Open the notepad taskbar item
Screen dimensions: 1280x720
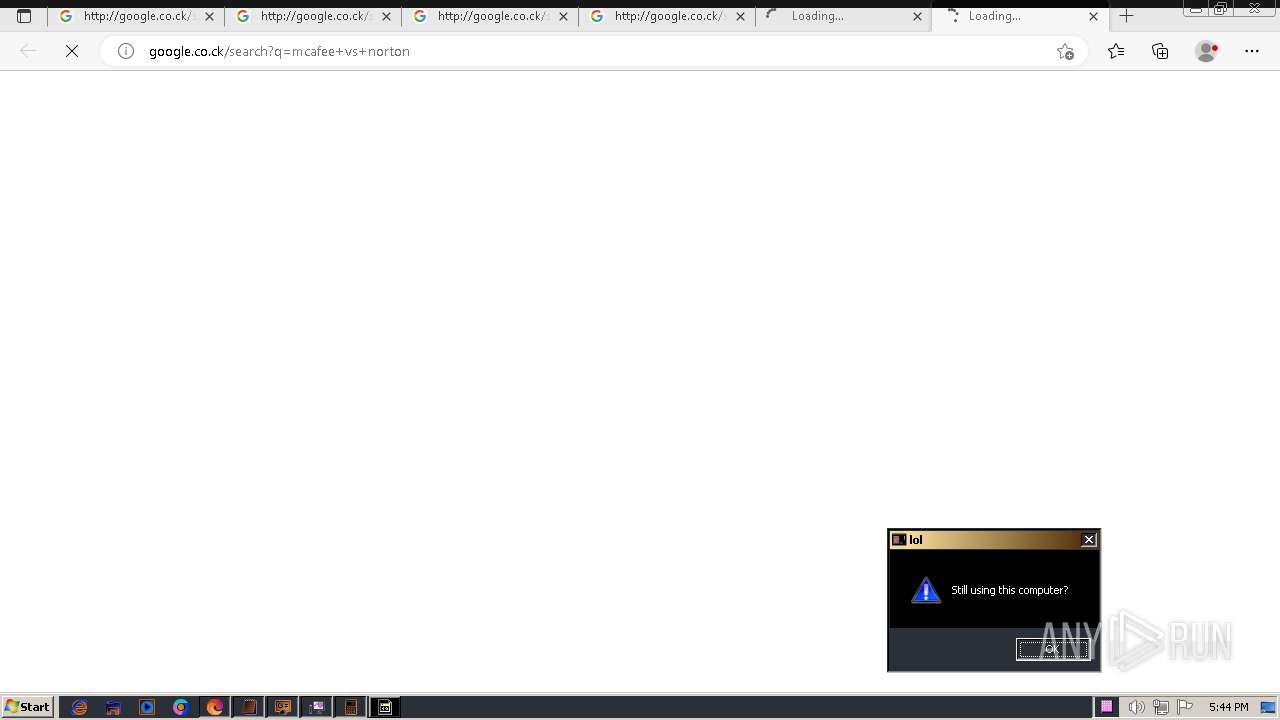pos(249,707)
